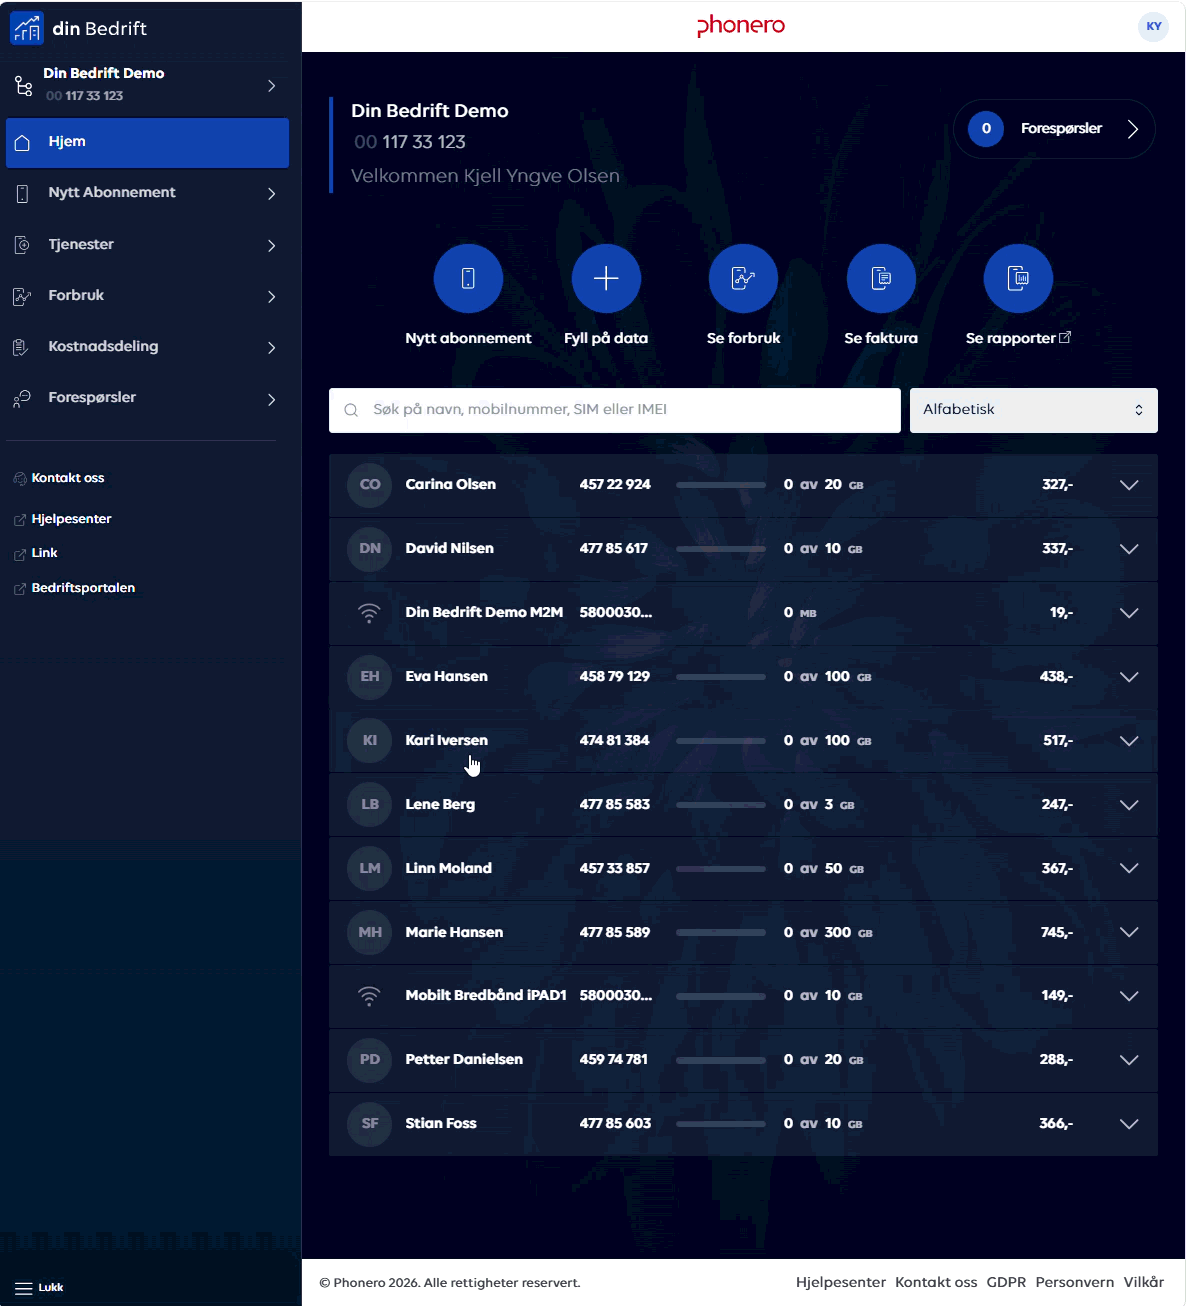Click the Fyll på data plus icon
The width and height of the screenshot is (1186, 1306).
click(606, 278)
